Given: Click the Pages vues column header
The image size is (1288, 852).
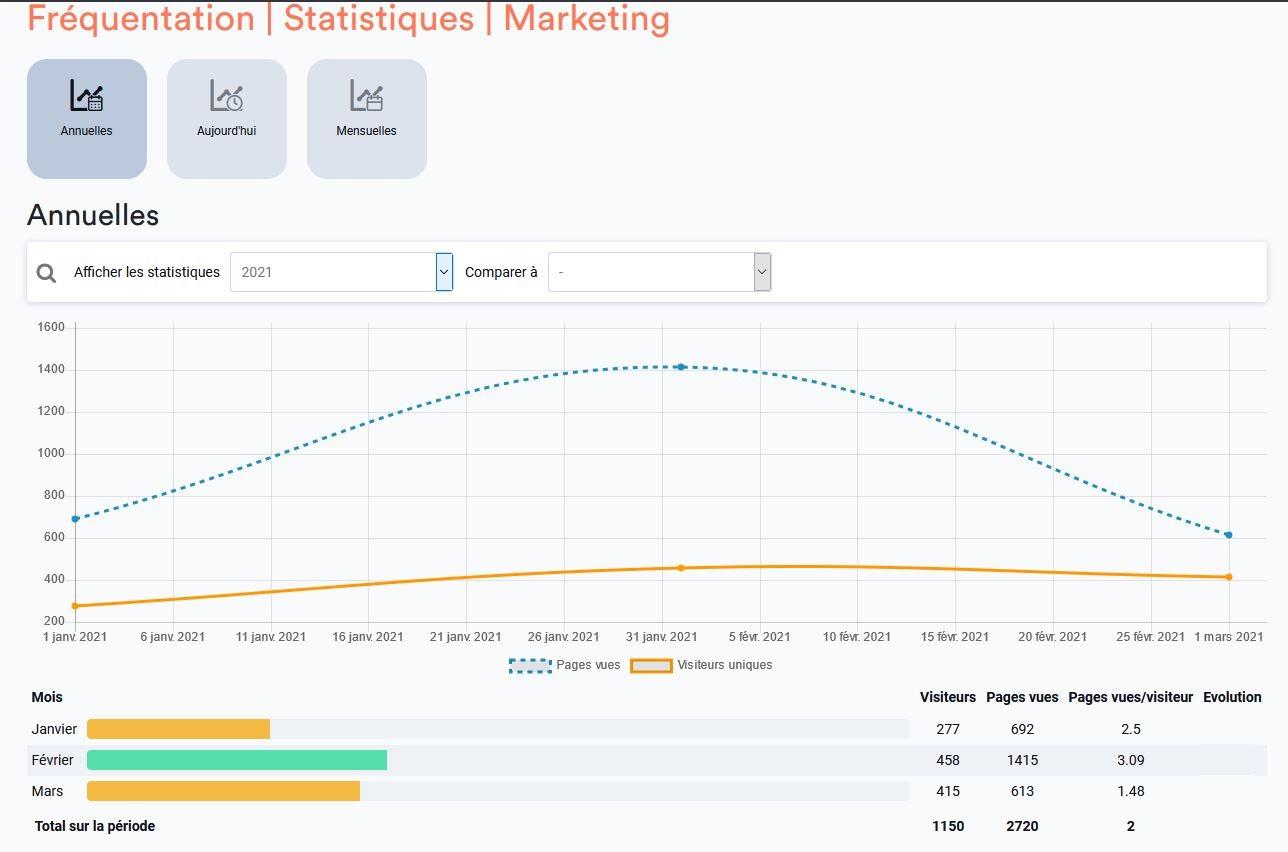Looking at the screenshot, I should coord(1022,697).
